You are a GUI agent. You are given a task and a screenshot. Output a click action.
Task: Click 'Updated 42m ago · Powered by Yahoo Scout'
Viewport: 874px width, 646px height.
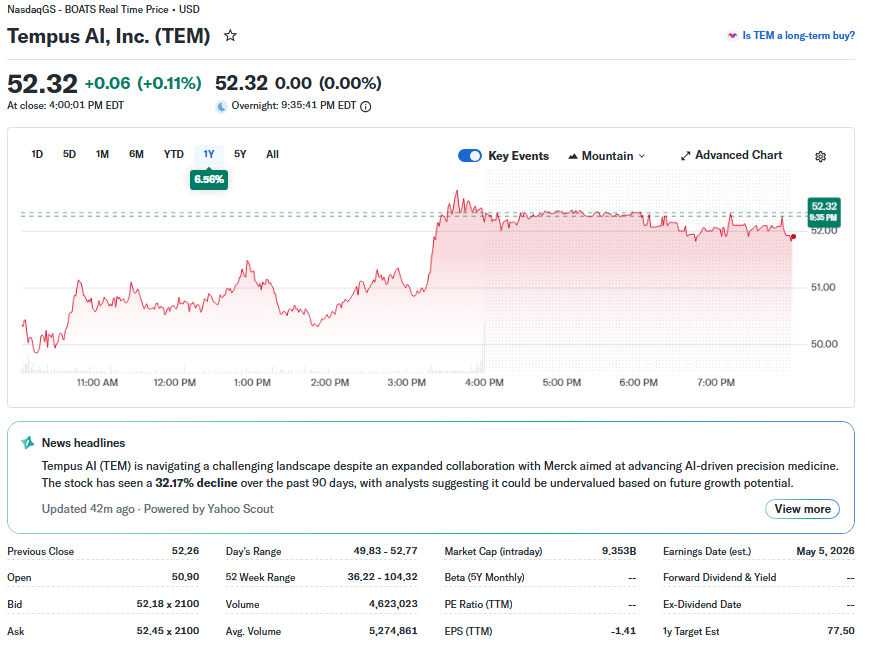pos(158,509)
